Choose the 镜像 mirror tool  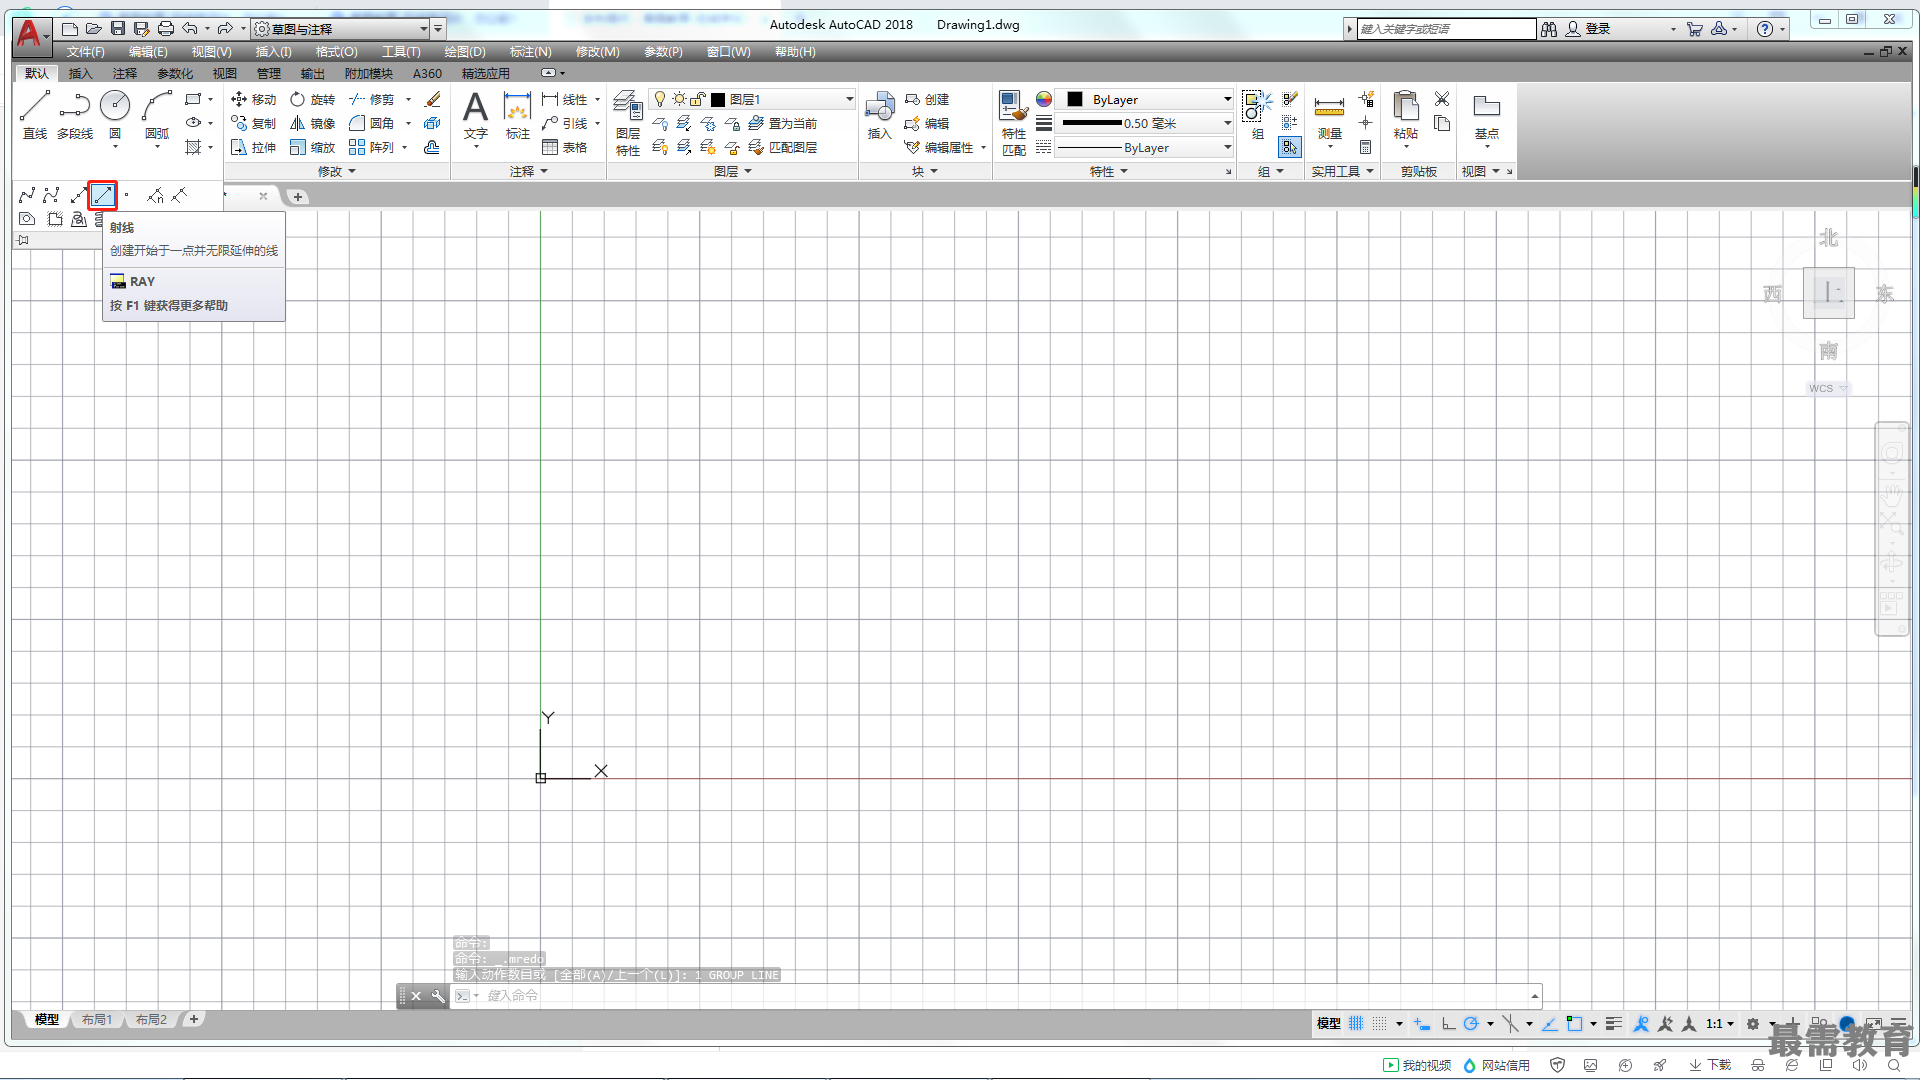click(313, 123)
